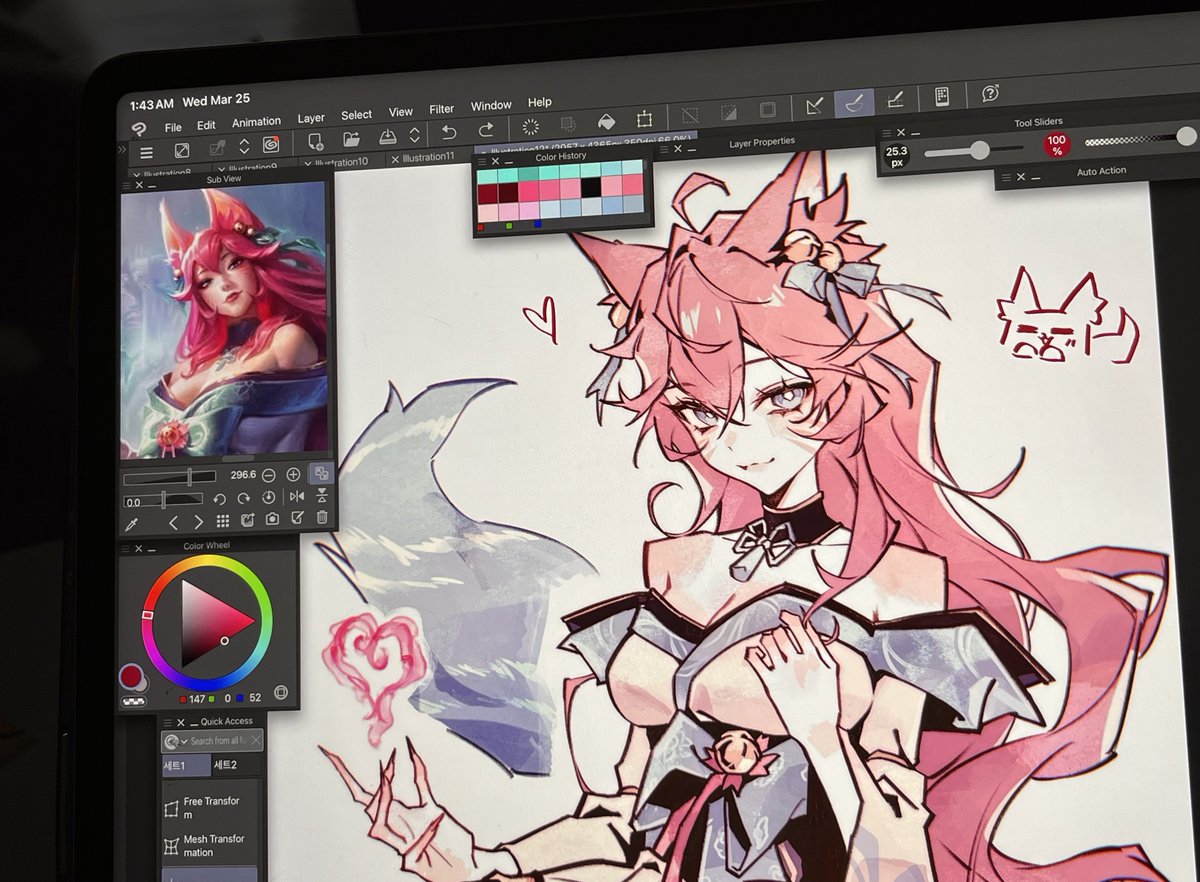Open the Filter menu
This screenshot has width=1200, height=882.
[x=442, y=109]
